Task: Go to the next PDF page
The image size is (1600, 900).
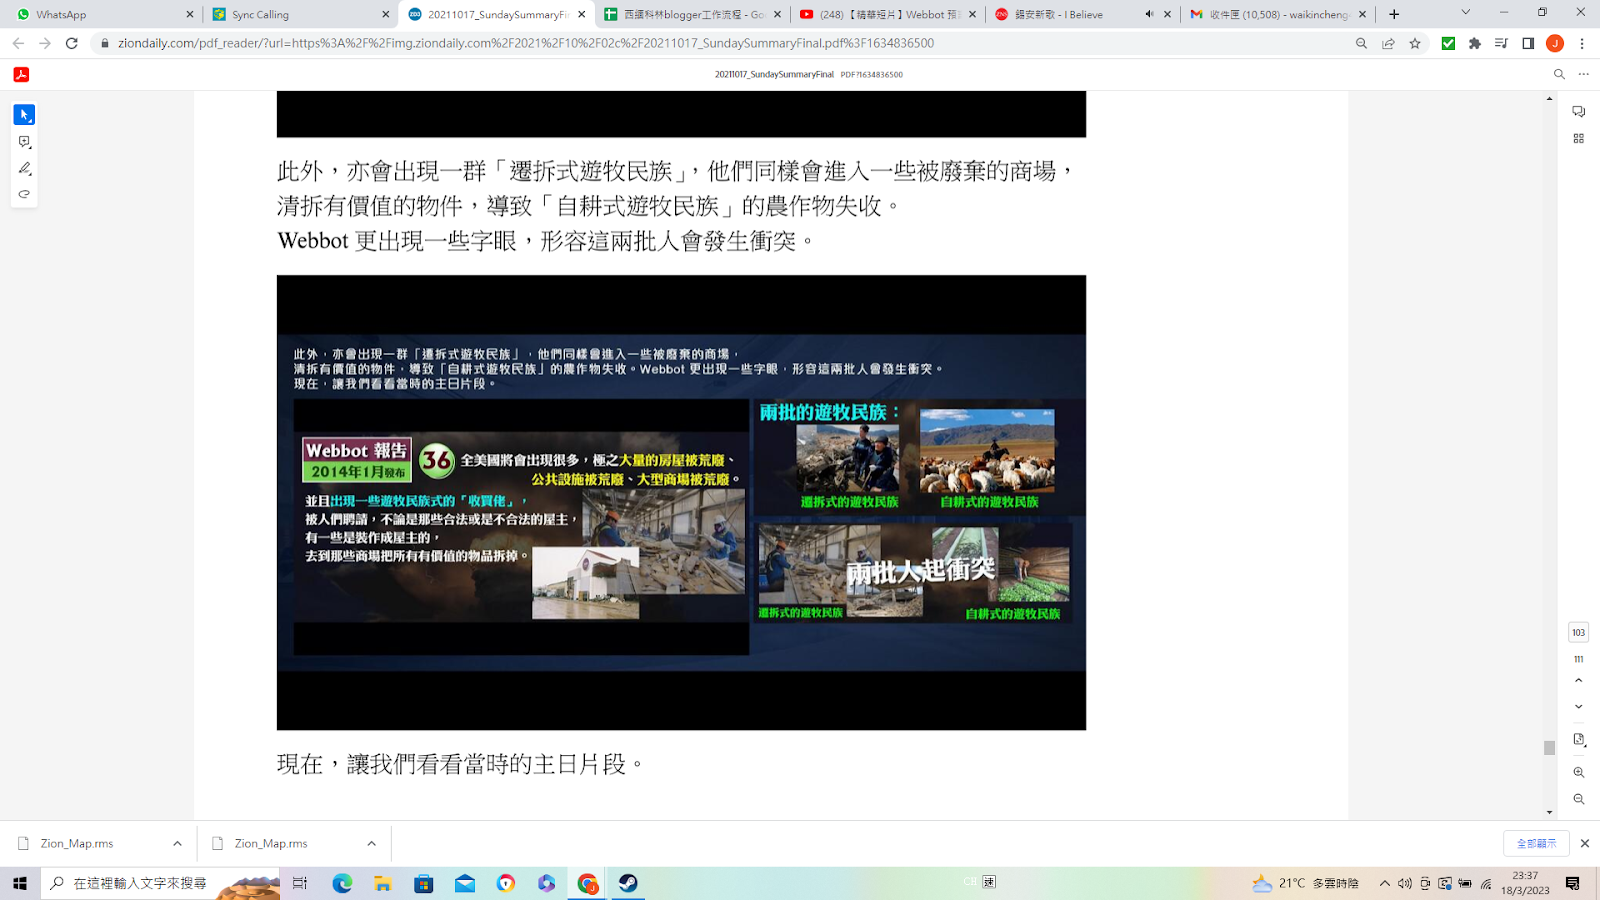Action: 1578,707
